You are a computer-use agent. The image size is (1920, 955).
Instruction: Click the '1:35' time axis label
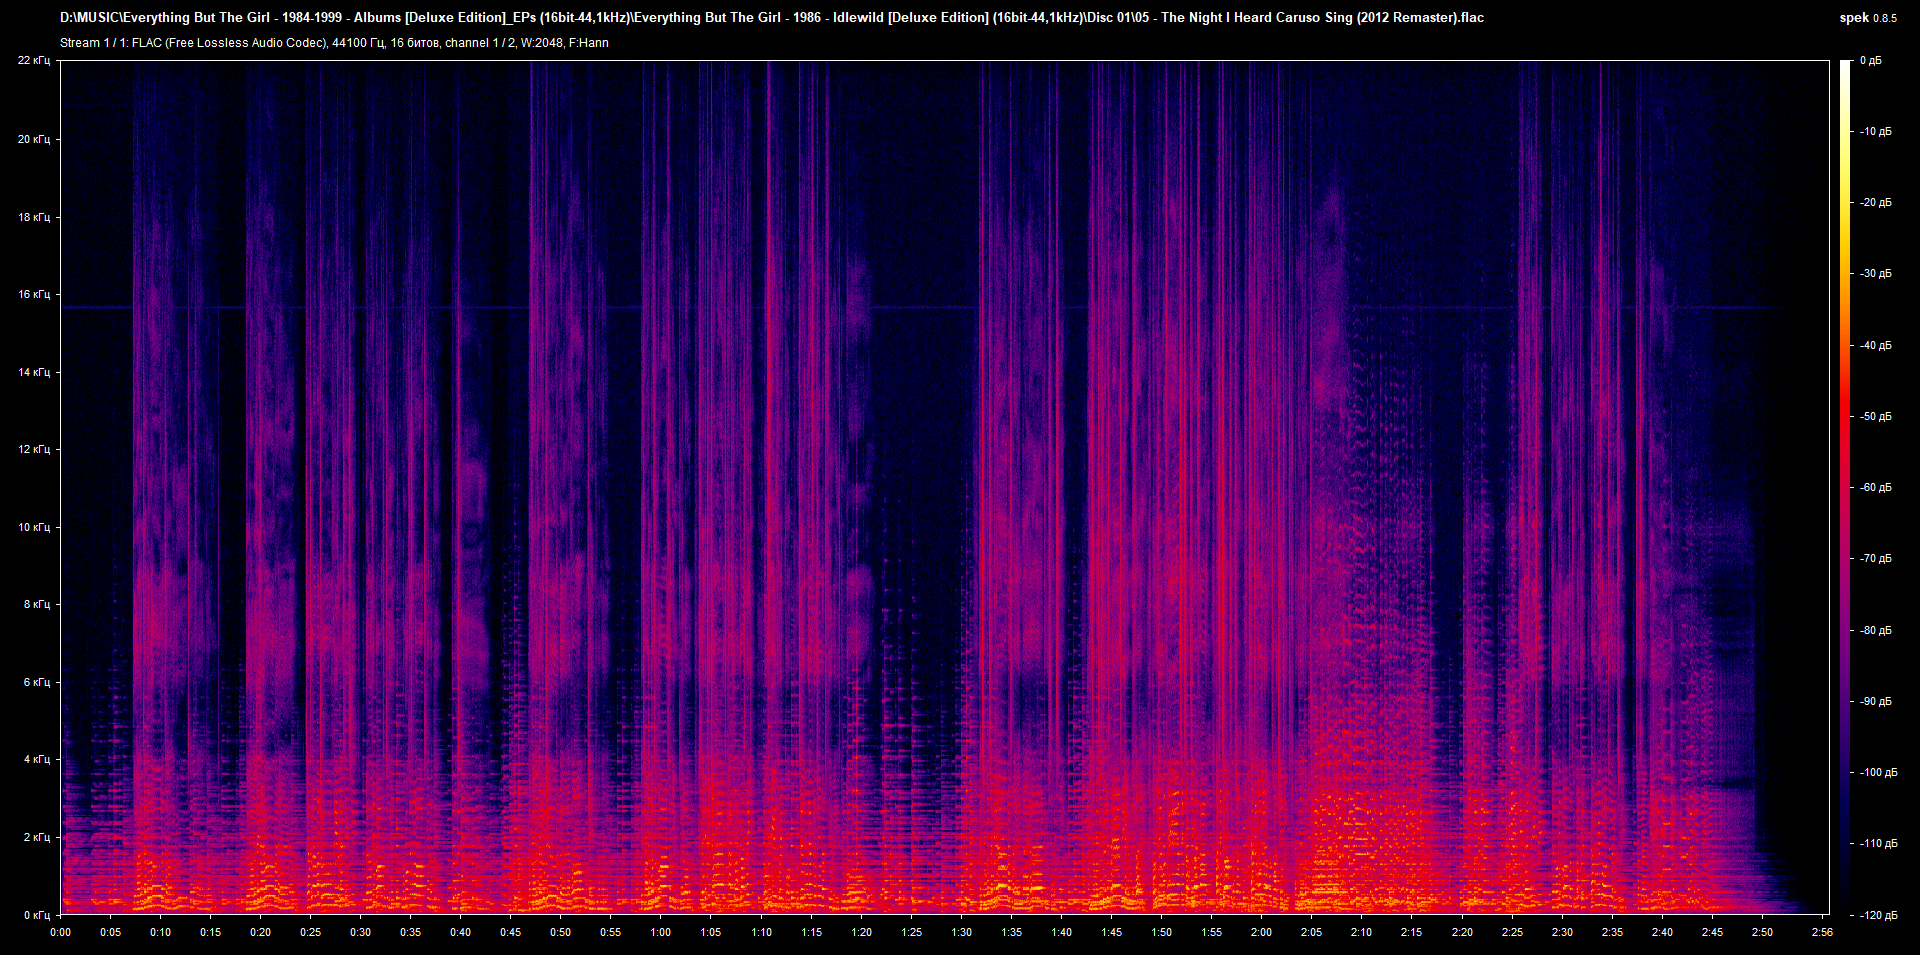pos(1011,932)
